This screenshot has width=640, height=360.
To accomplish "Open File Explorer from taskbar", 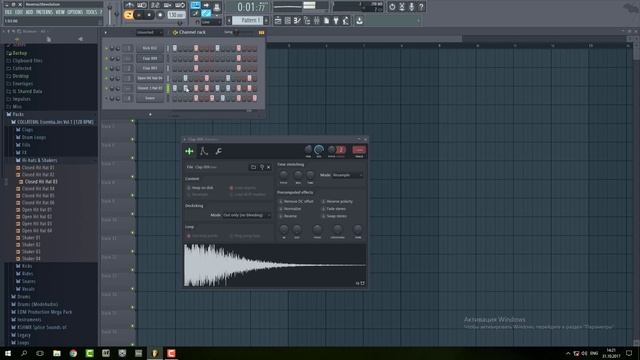I will point(57,353).
